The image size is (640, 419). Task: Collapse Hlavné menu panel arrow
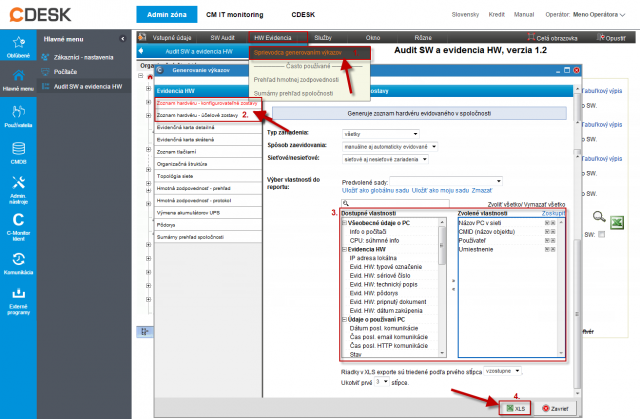point(122,39)
